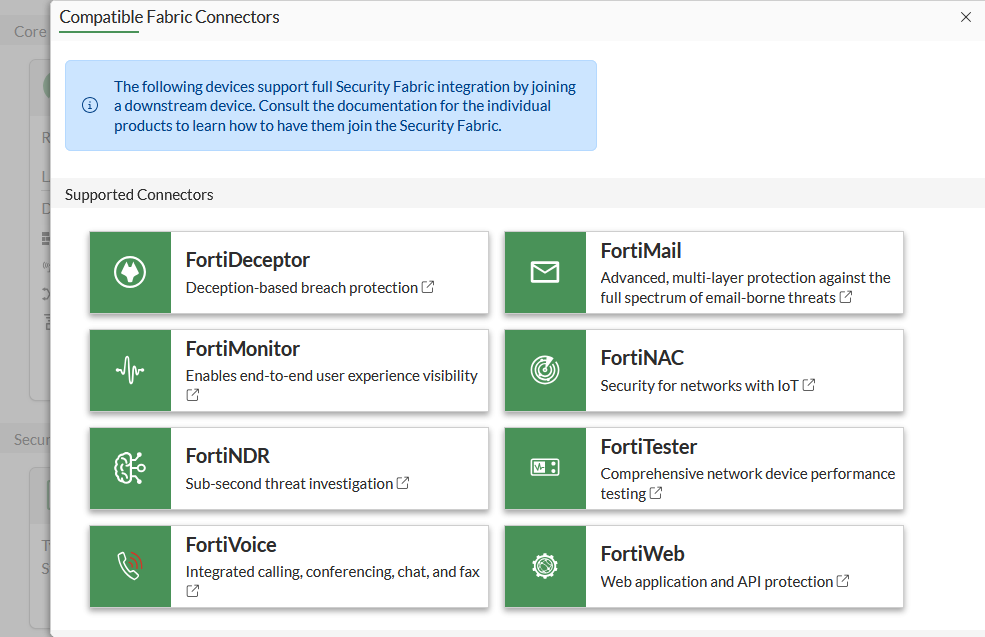Open the FortiMail email threats documentation link
985x637 pixels.
(845, 297)
